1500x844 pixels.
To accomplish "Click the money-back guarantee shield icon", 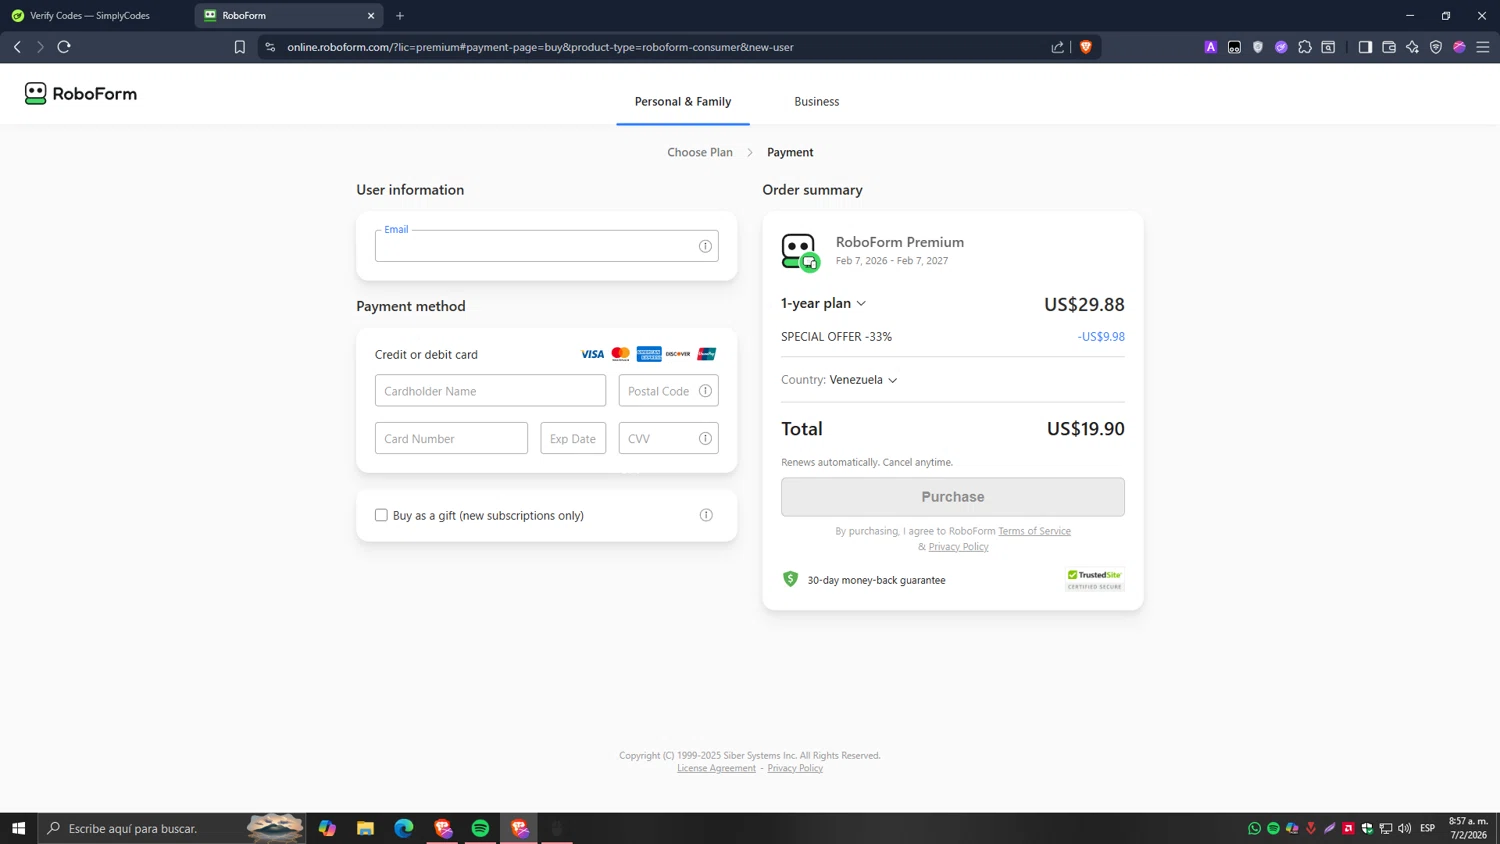I will (790, 579).
